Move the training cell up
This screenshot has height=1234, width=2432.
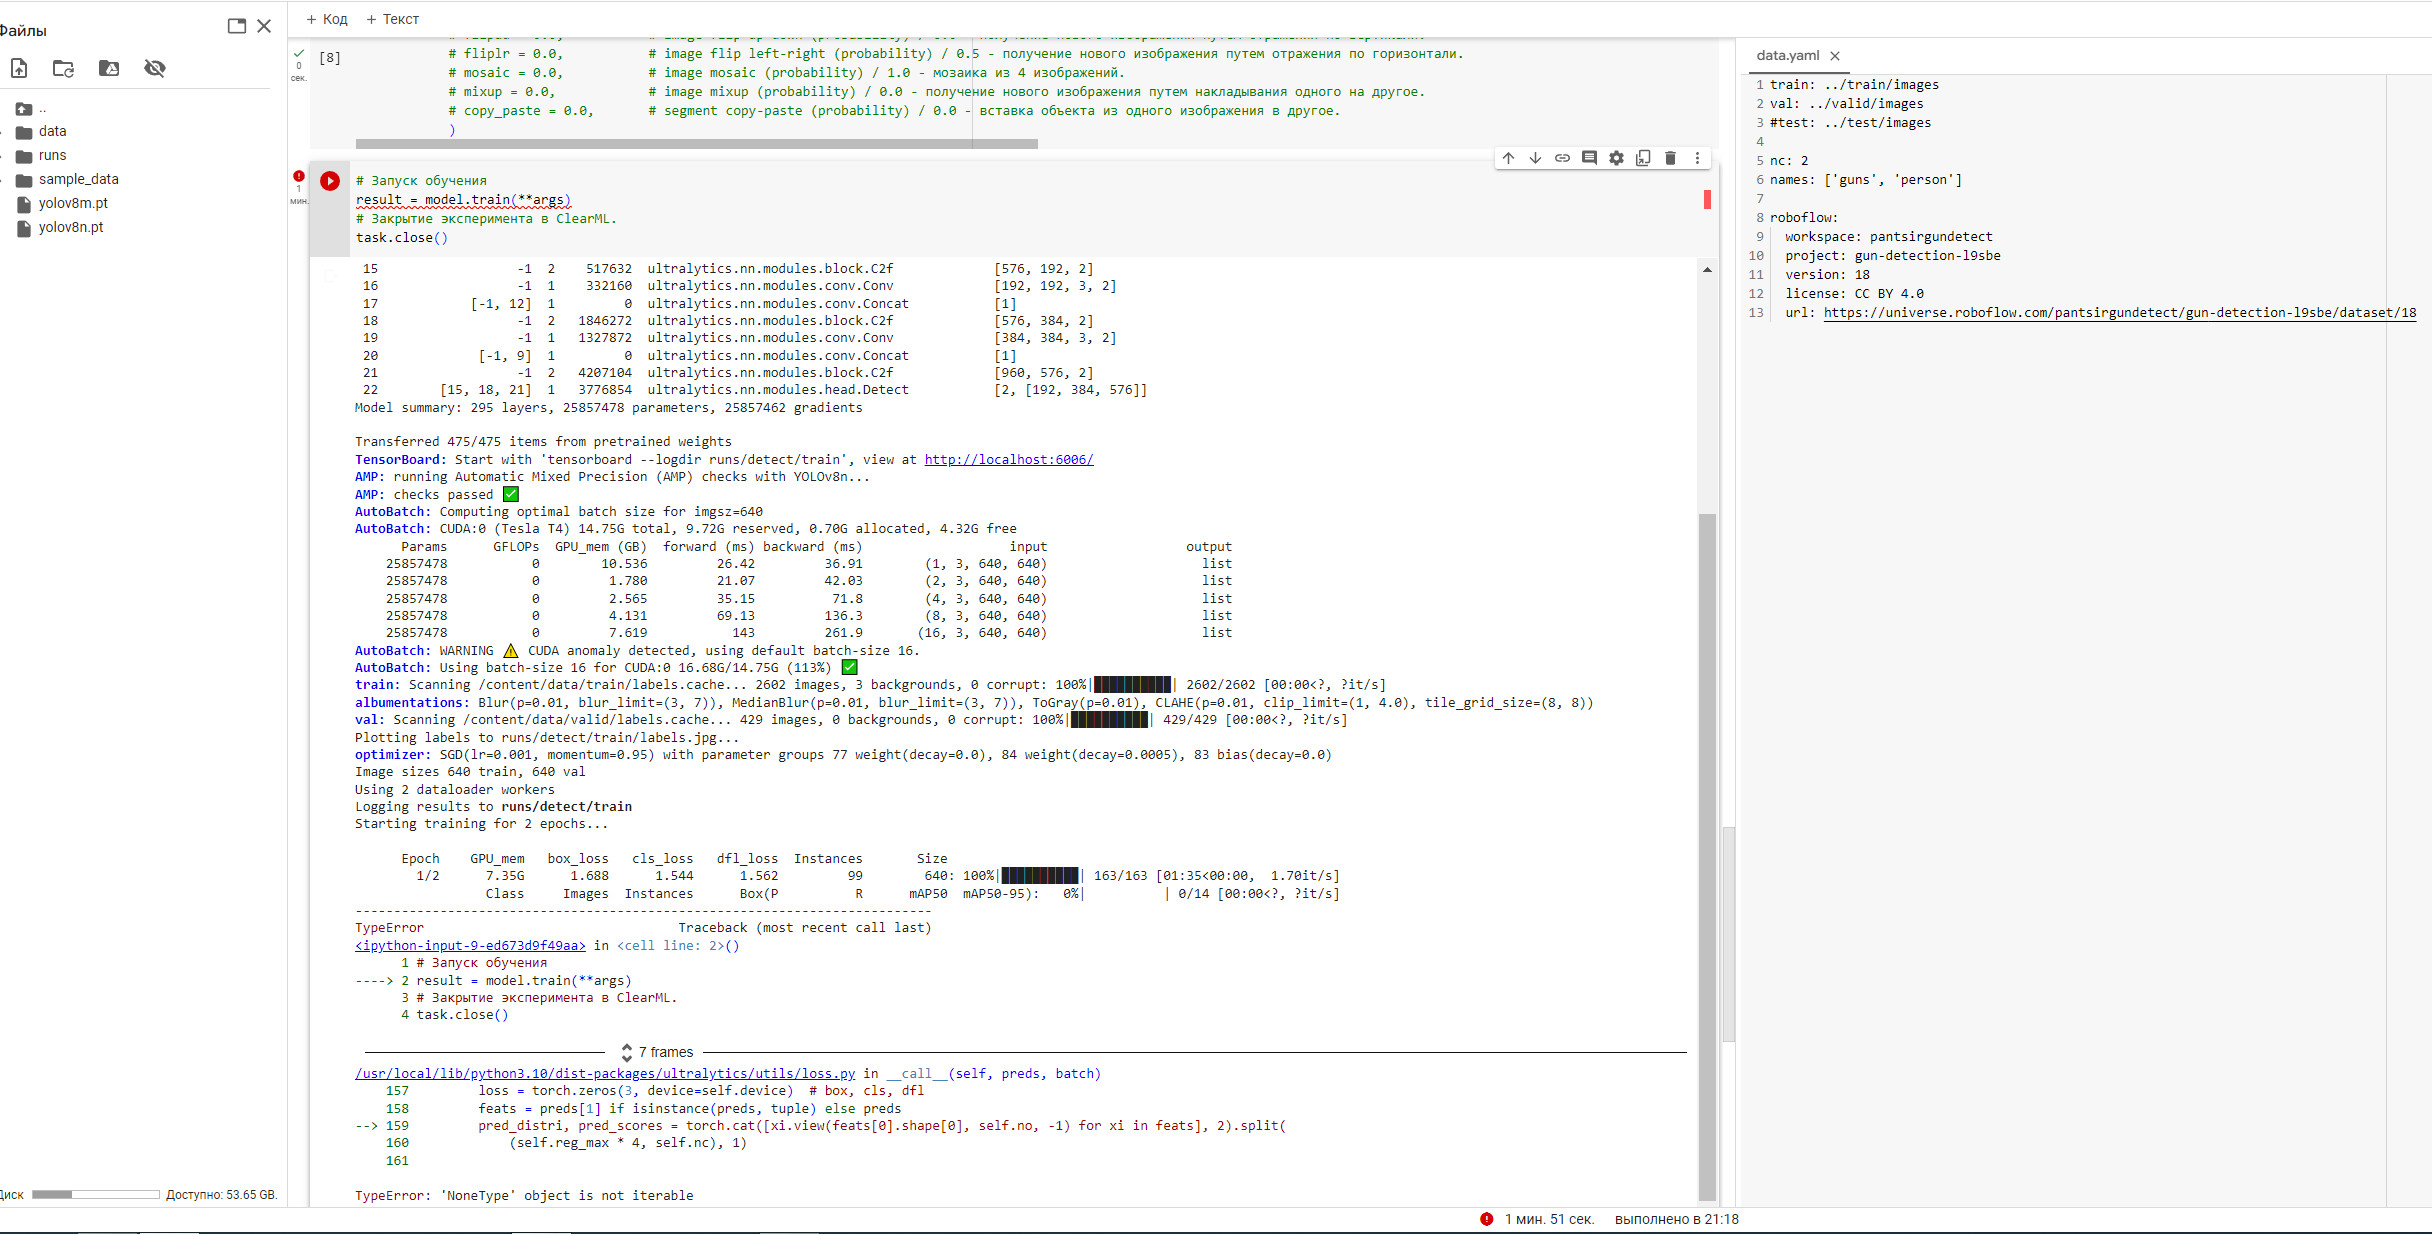(x=1508, y=157)
